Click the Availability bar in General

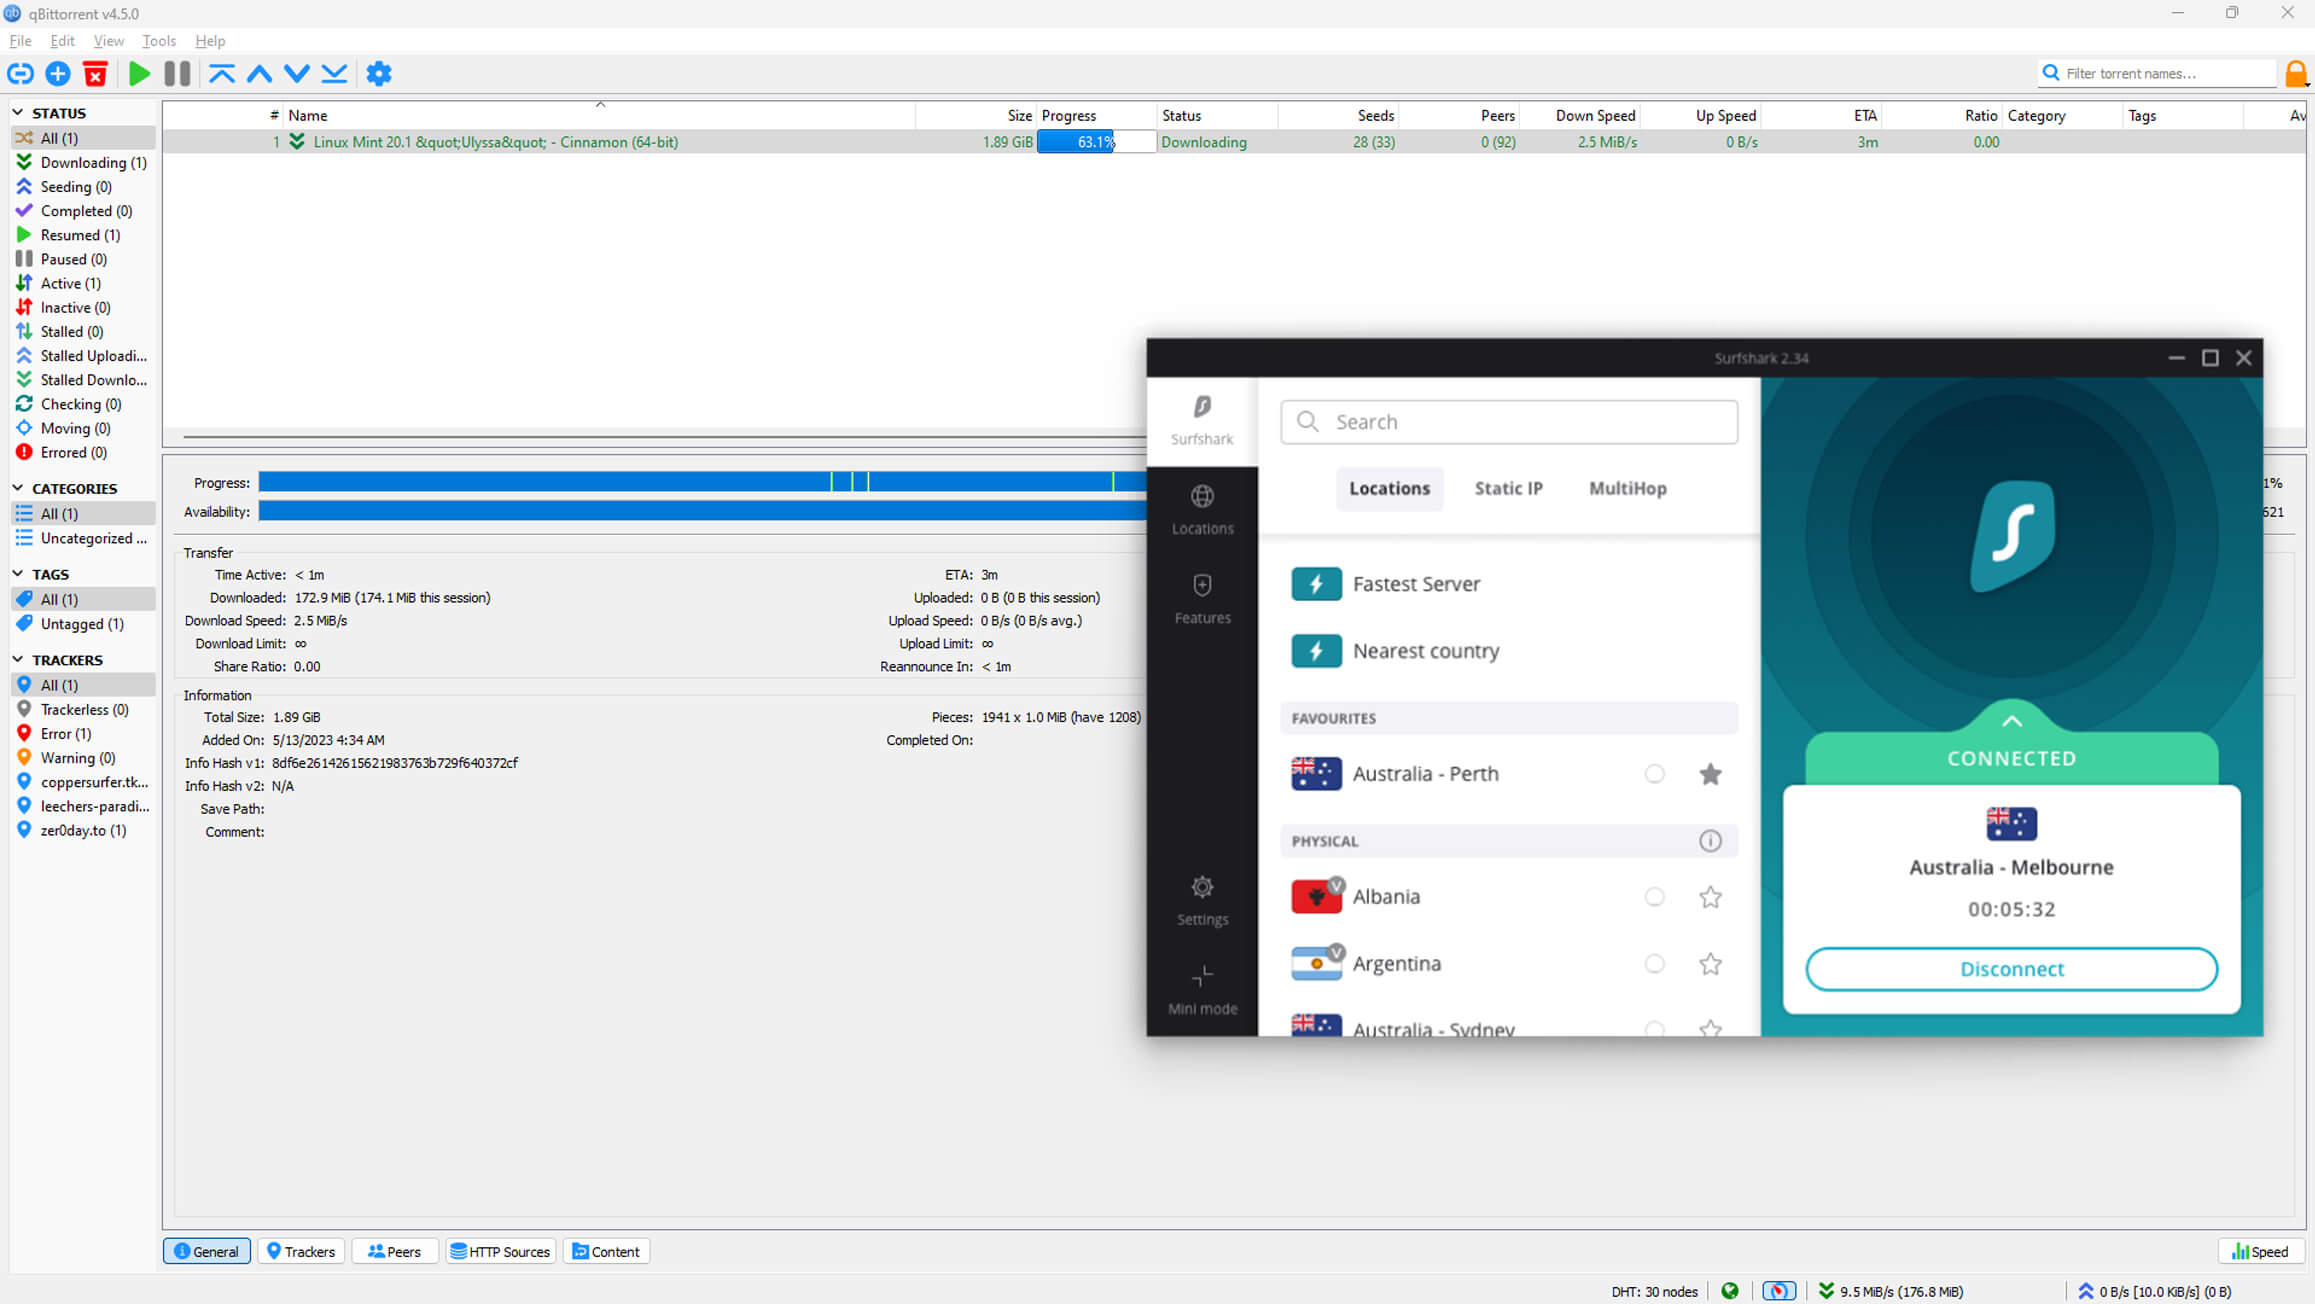[702, 511]
